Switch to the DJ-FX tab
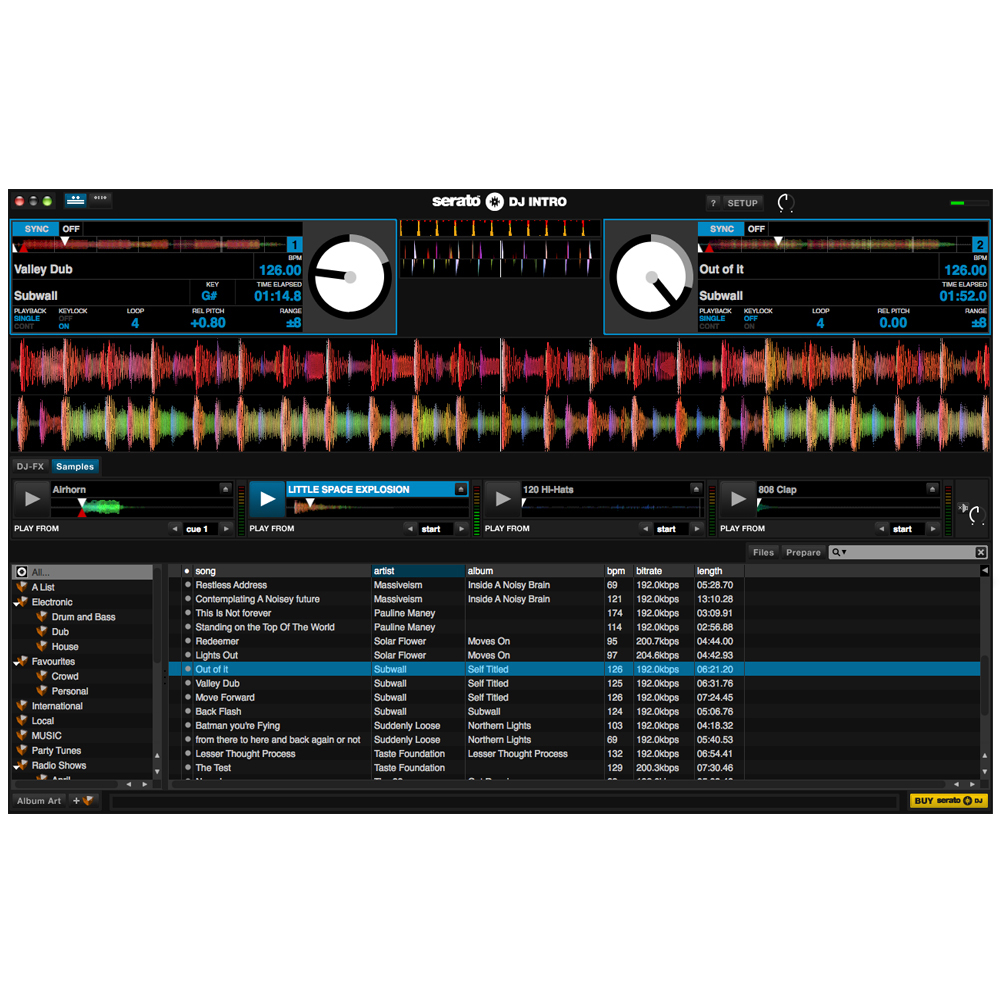1000x1000 pixels. [30, 466]
